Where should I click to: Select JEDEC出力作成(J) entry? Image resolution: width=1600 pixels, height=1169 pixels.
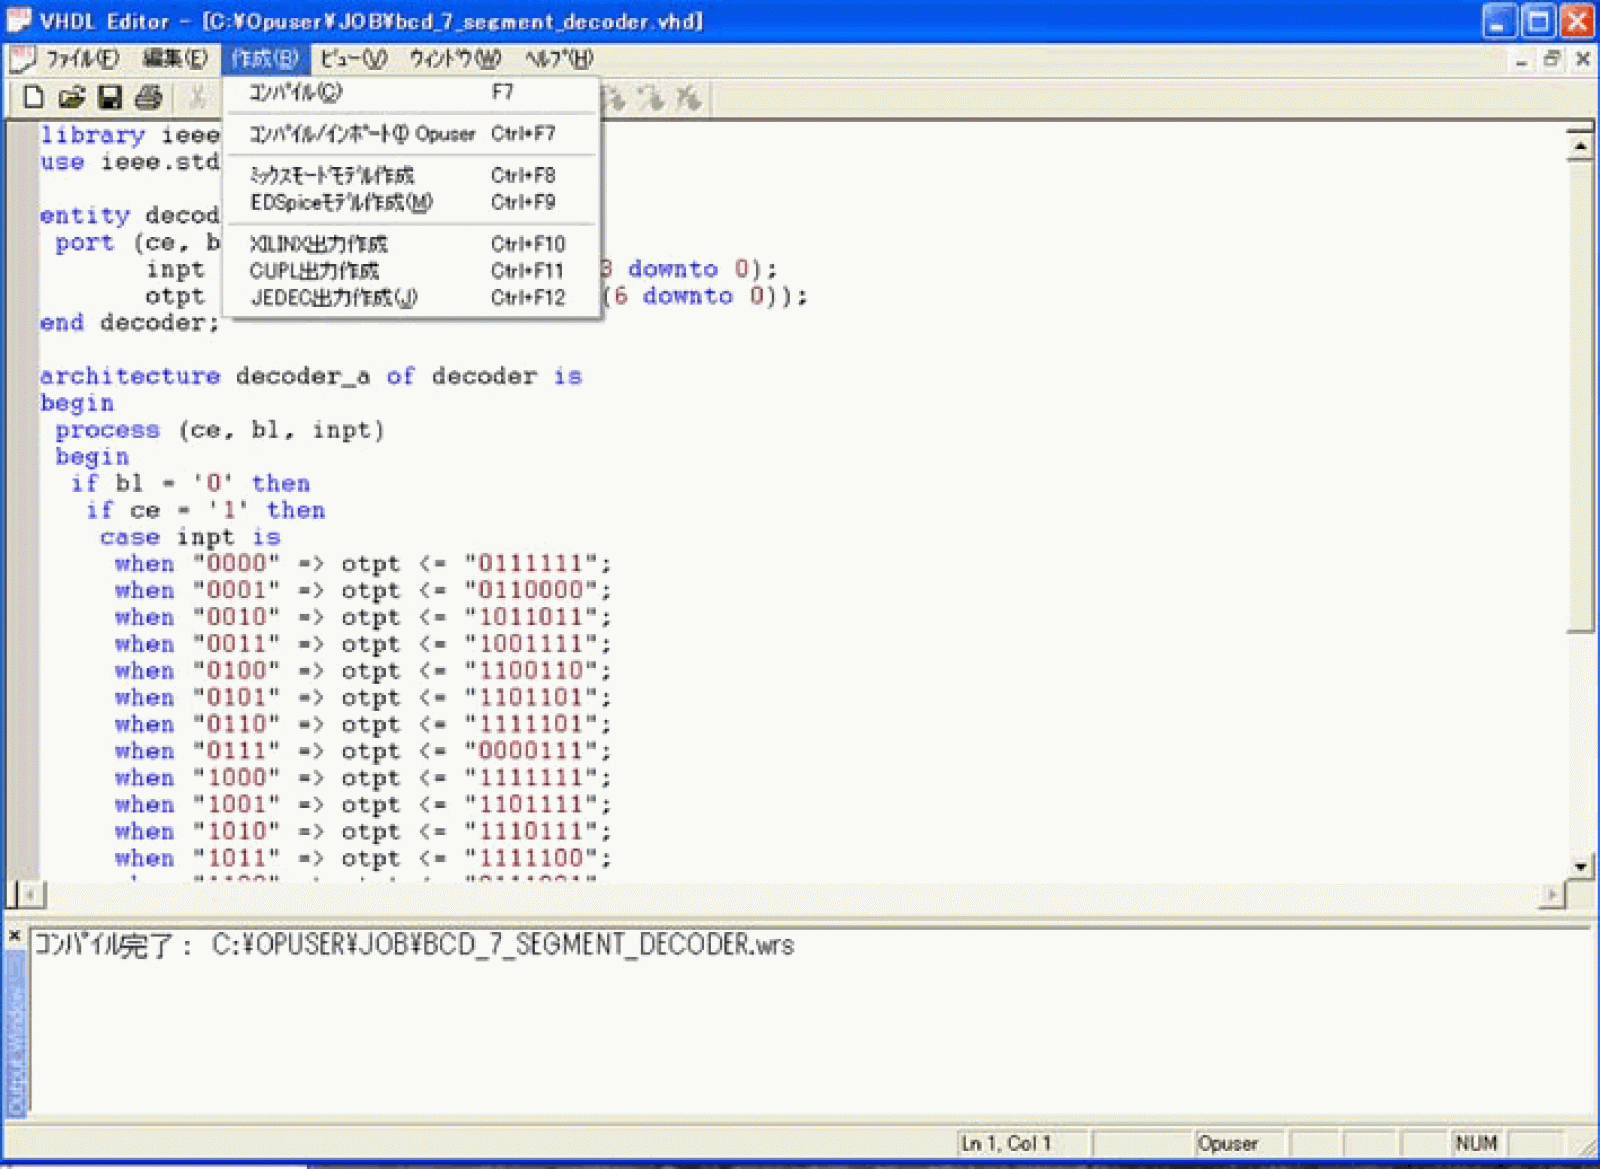[x=411, y=298]
